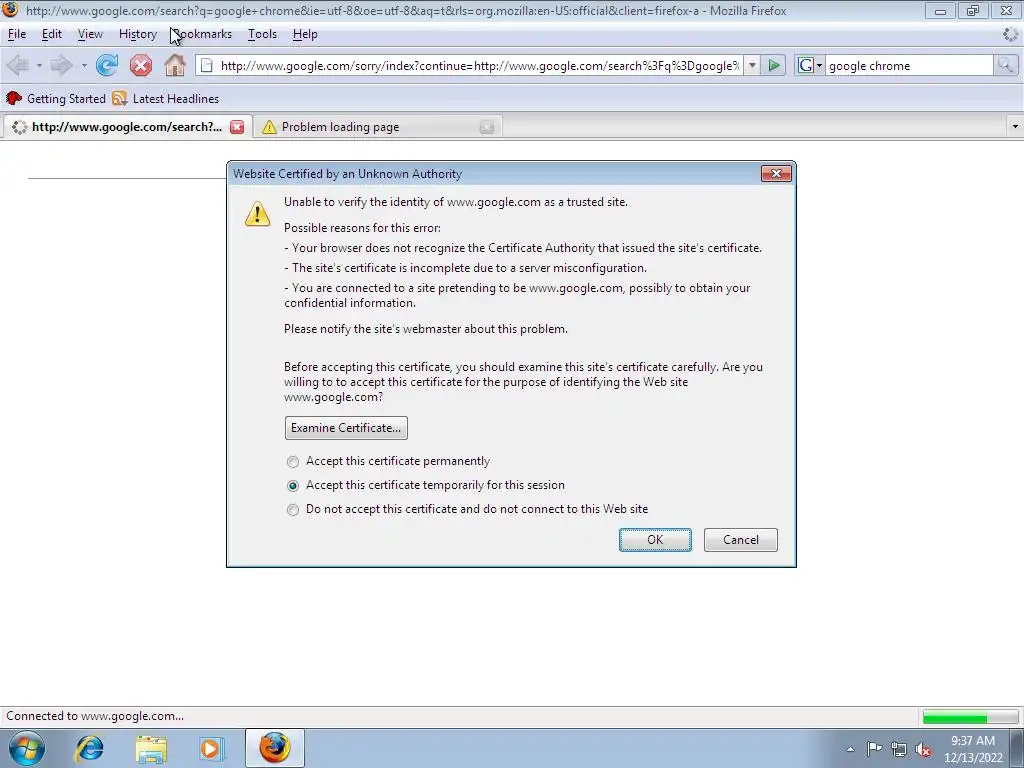
Task: Open the Forward button history dropdown
Action: [84, 65]
